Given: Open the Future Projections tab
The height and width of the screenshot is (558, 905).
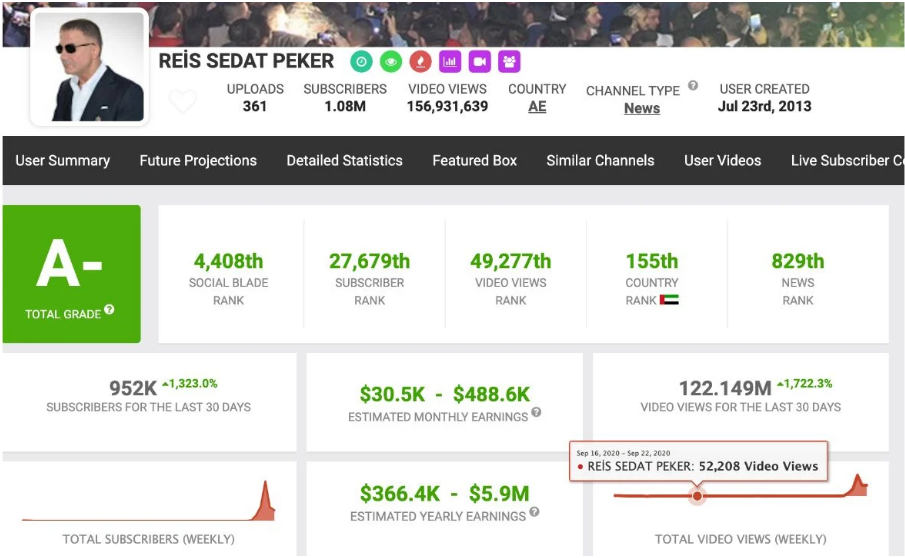Looking at the screenshot, I should pos(198,160).
